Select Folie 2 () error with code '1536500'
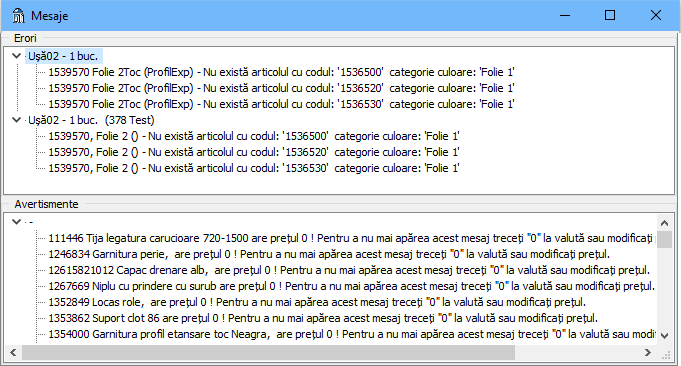This screenshot has width=681, height=366. (x=254, y=136)
